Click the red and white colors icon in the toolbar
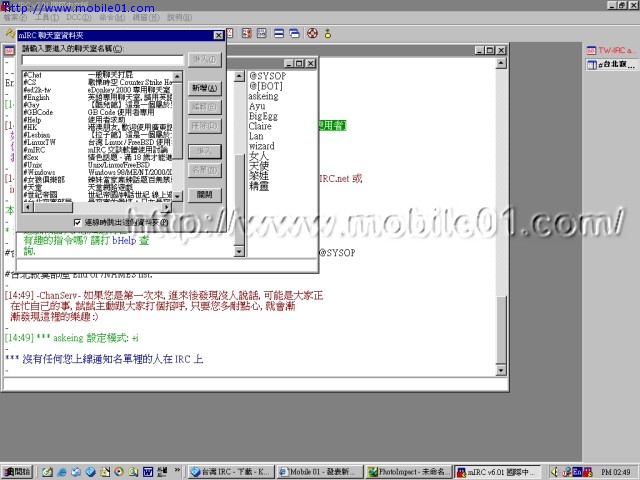This screenshot has width=640, height=480. (247, 33)
